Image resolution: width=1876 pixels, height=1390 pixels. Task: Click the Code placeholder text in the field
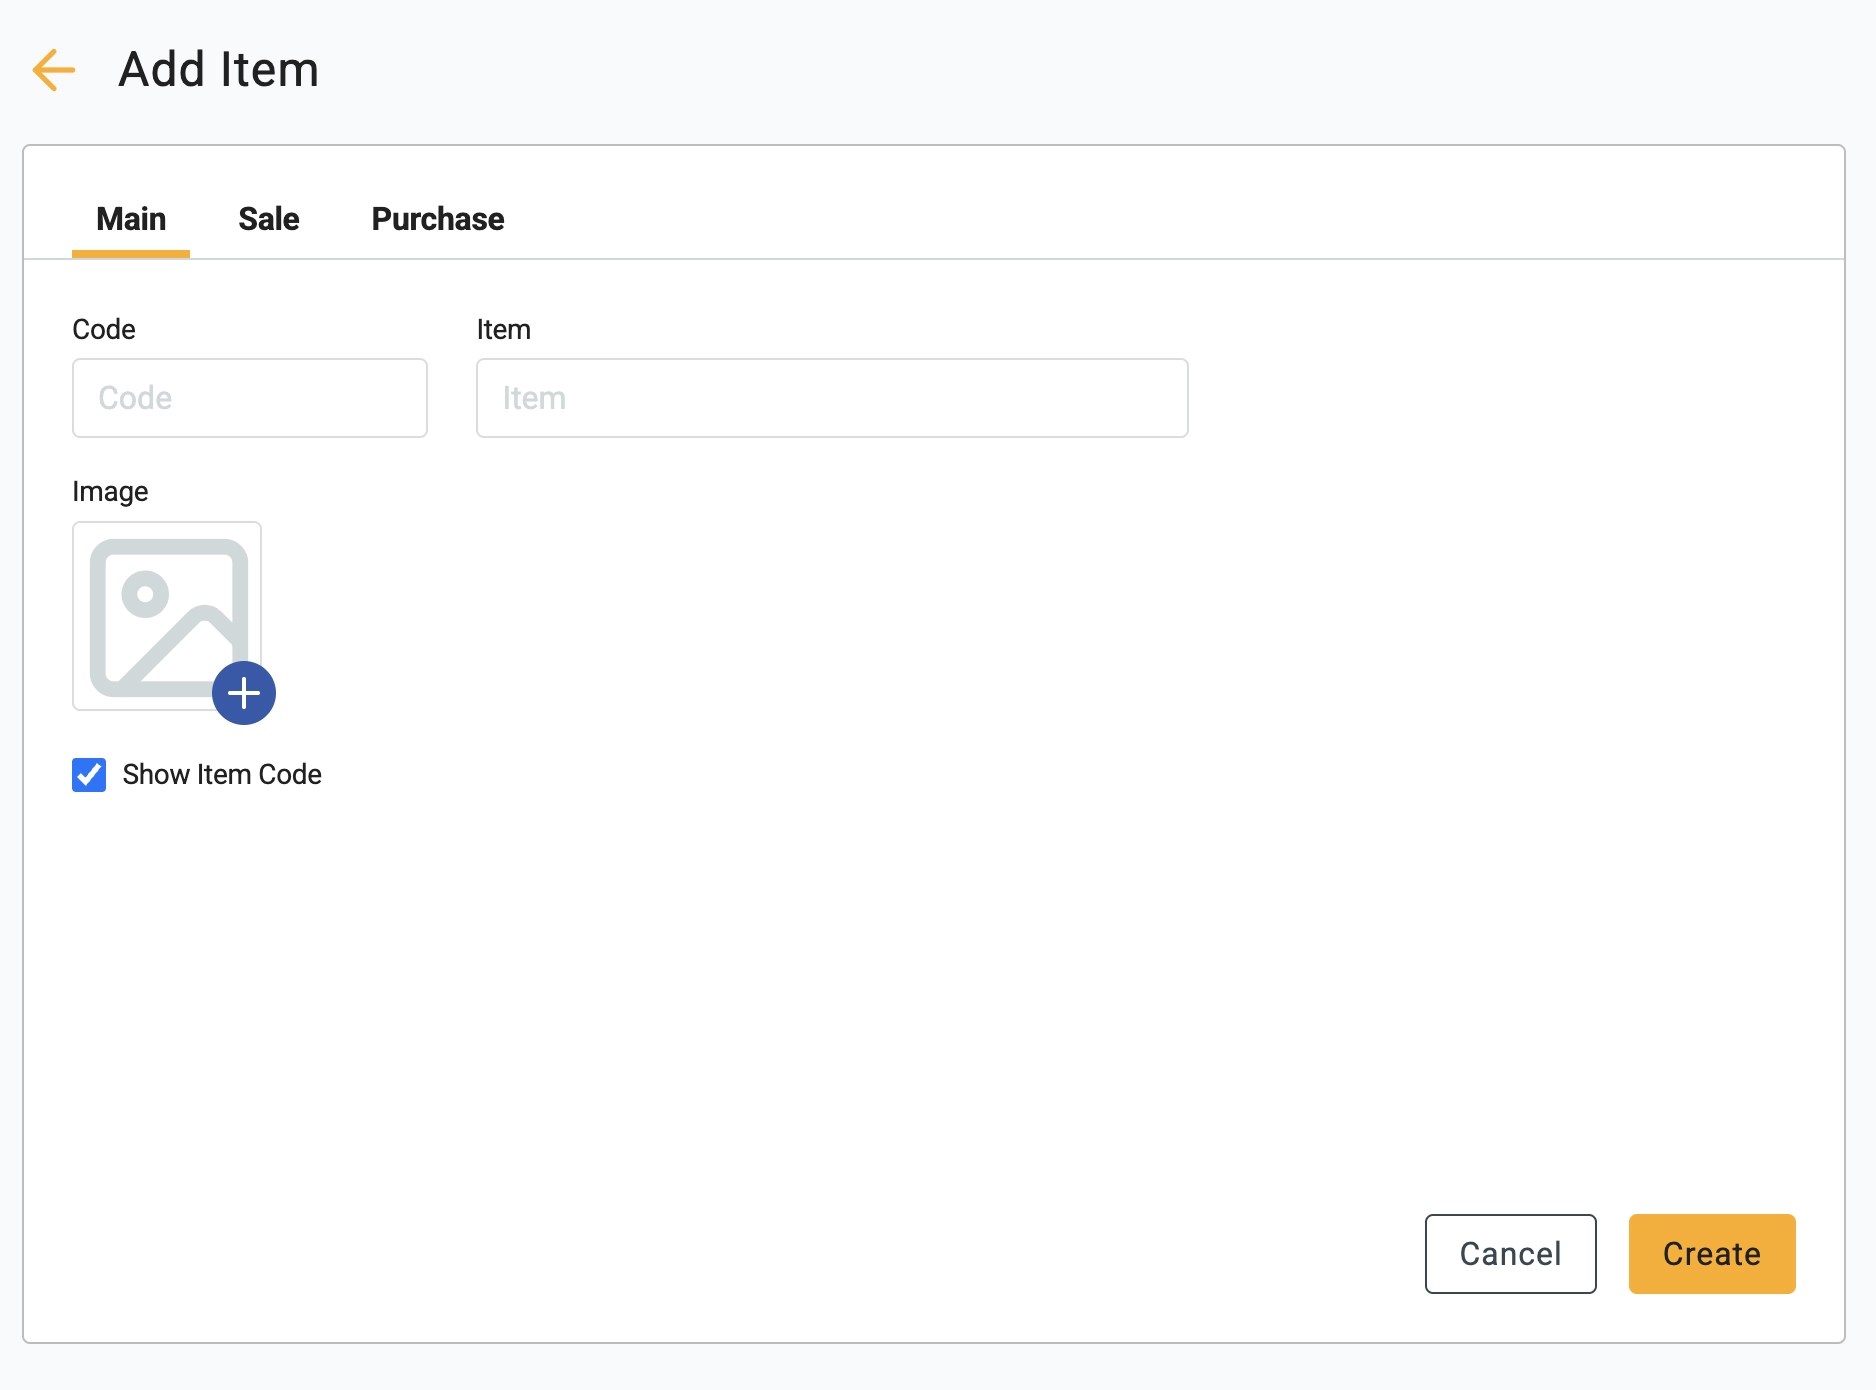click(135, 398)
